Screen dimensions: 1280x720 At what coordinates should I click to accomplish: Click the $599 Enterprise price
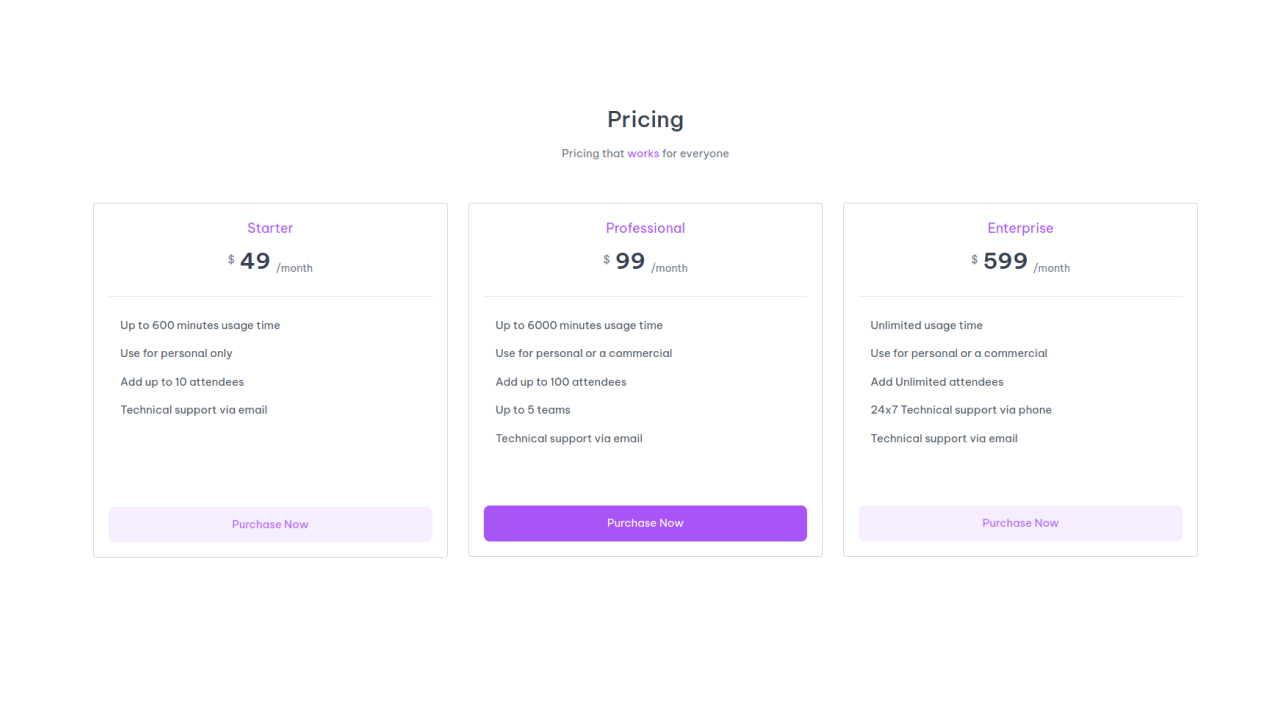1004,261
